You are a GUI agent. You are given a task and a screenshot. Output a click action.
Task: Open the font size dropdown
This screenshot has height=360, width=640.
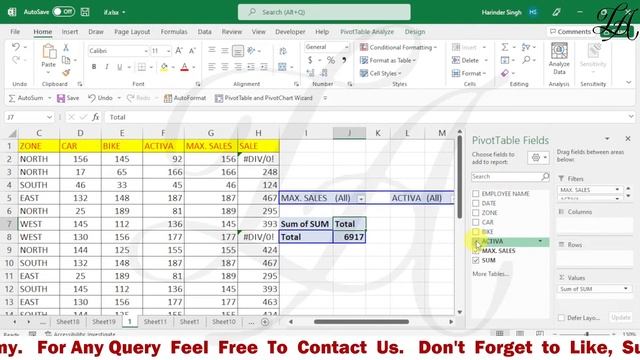(168, 51)
